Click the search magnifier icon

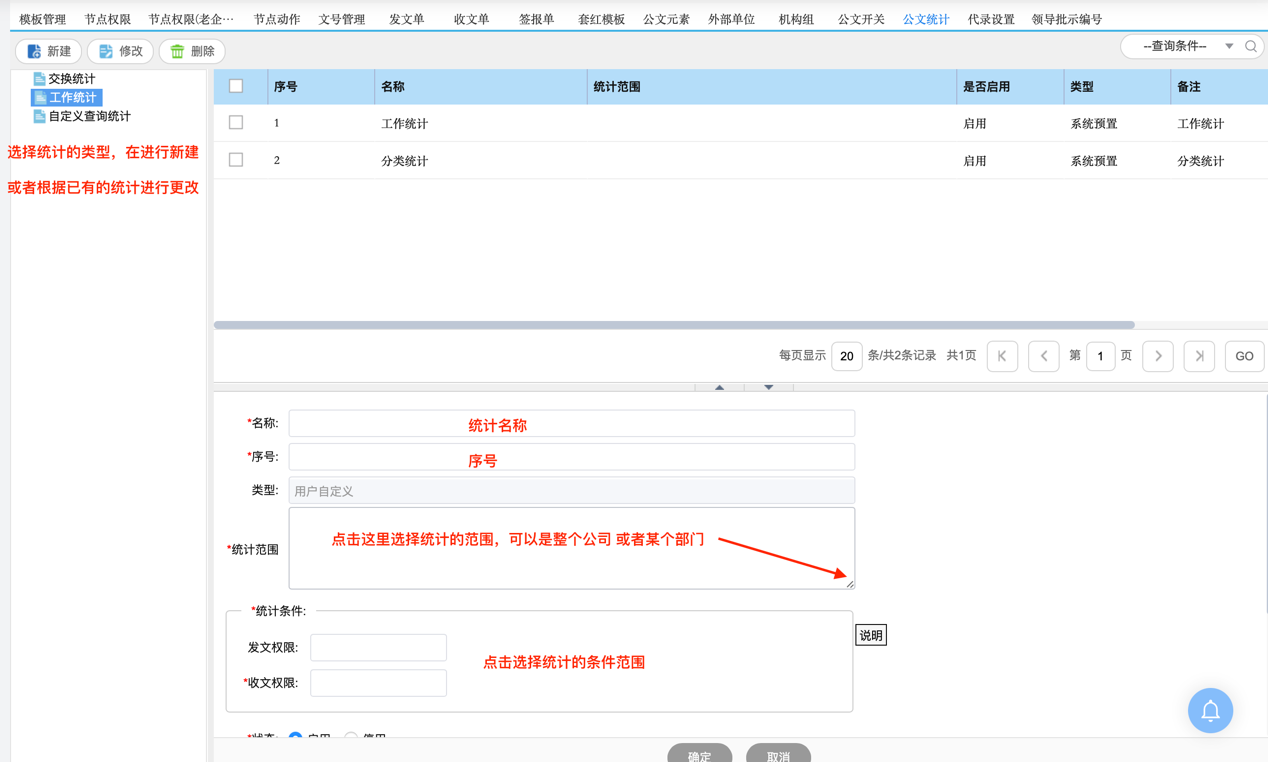[x=1250, y=46]
